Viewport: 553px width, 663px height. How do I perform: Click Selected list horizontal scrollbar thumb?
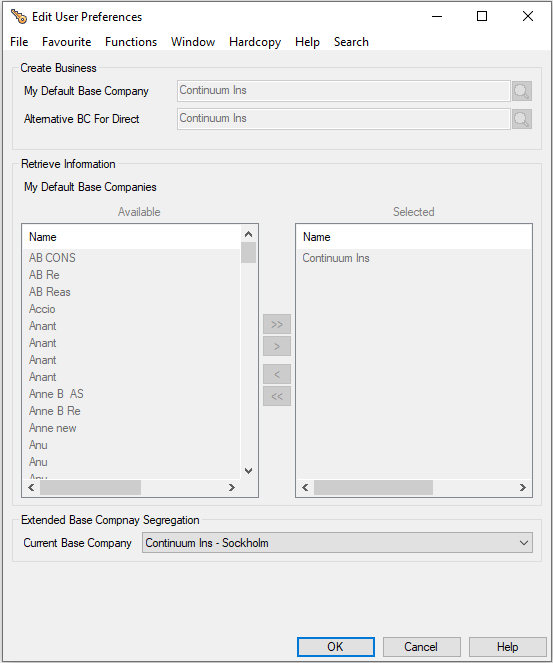373,488
